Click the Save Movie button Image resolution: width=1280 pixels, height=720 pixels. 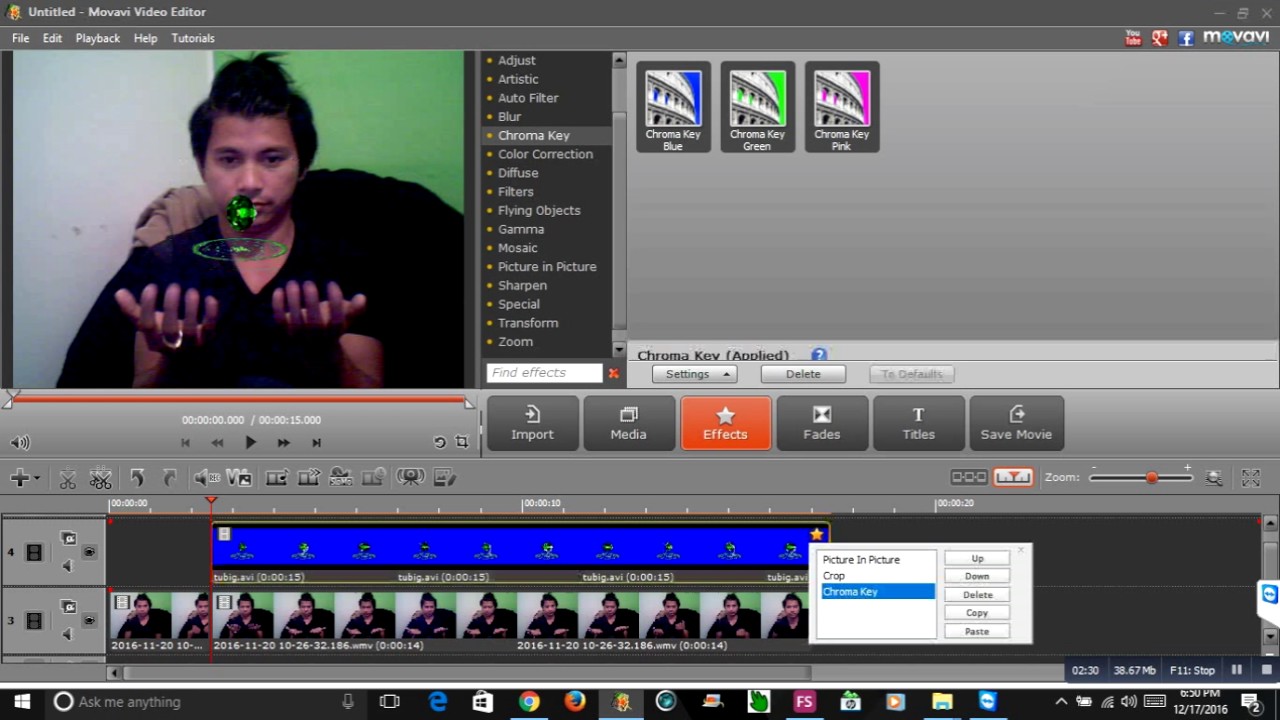pos(1016,423)
